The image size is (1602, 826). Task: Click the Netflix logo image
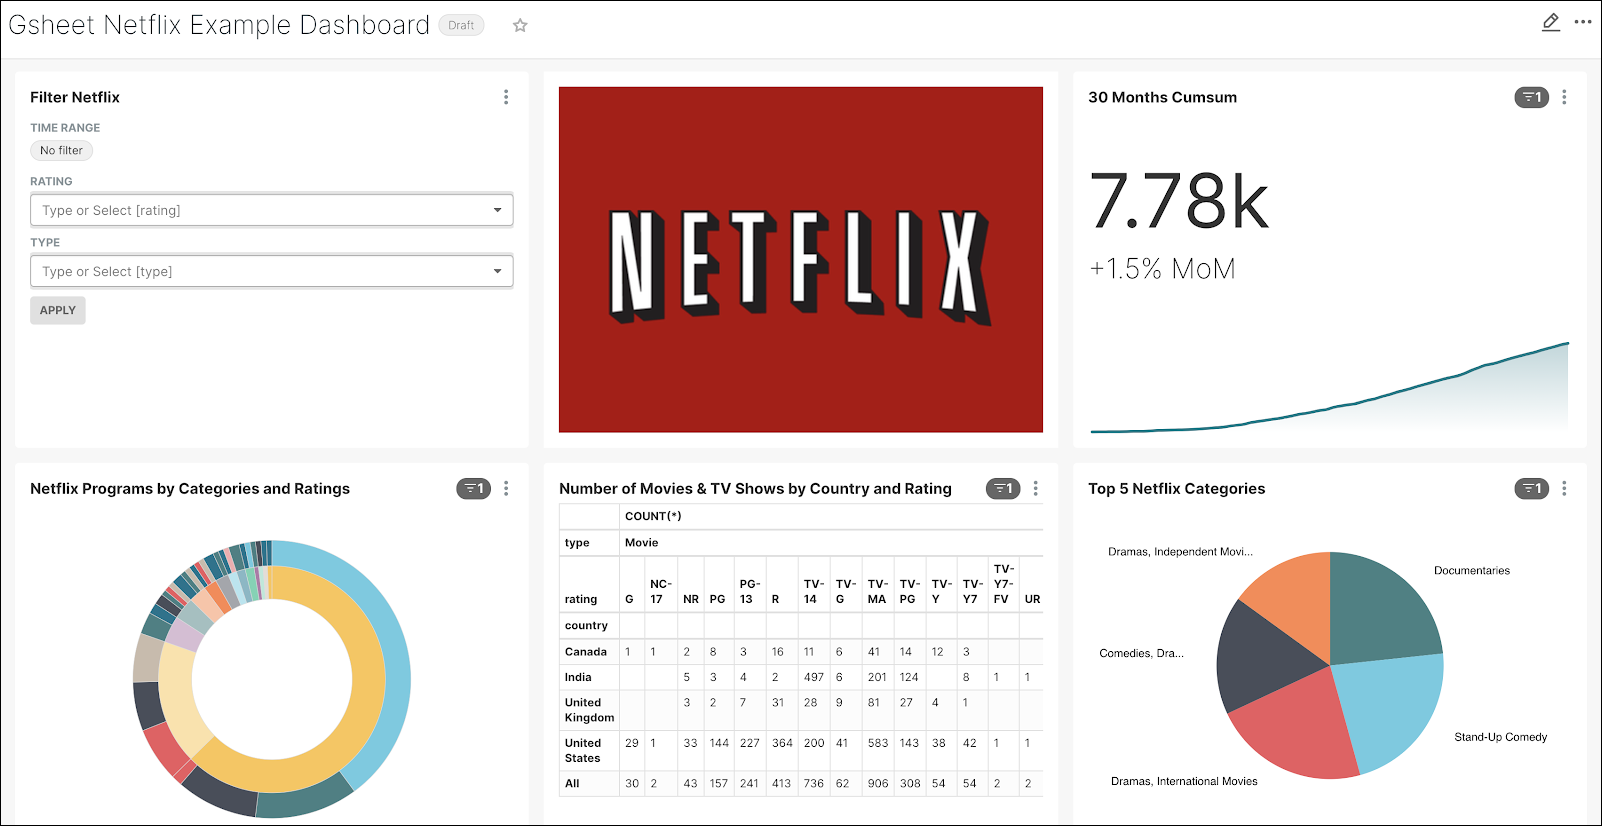click(x=800, y=259)
